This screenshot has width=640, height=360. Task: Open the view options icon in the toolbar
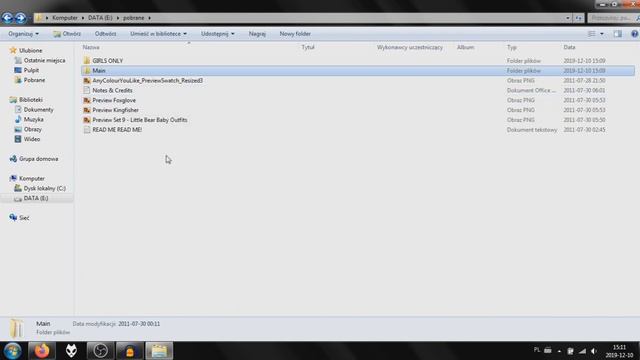(x=591, y=34)
